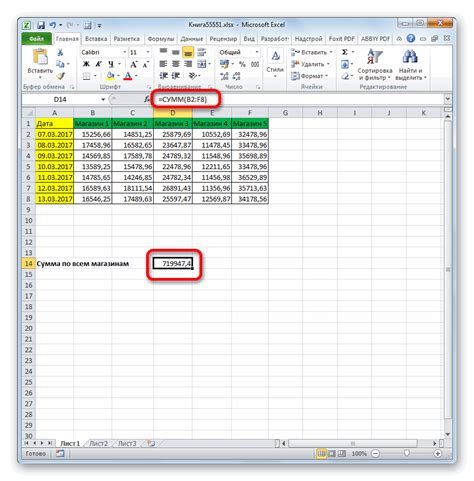The image size is (474, 481).
Task: Click Merge and Center cells icon
Action: point(201,64)
